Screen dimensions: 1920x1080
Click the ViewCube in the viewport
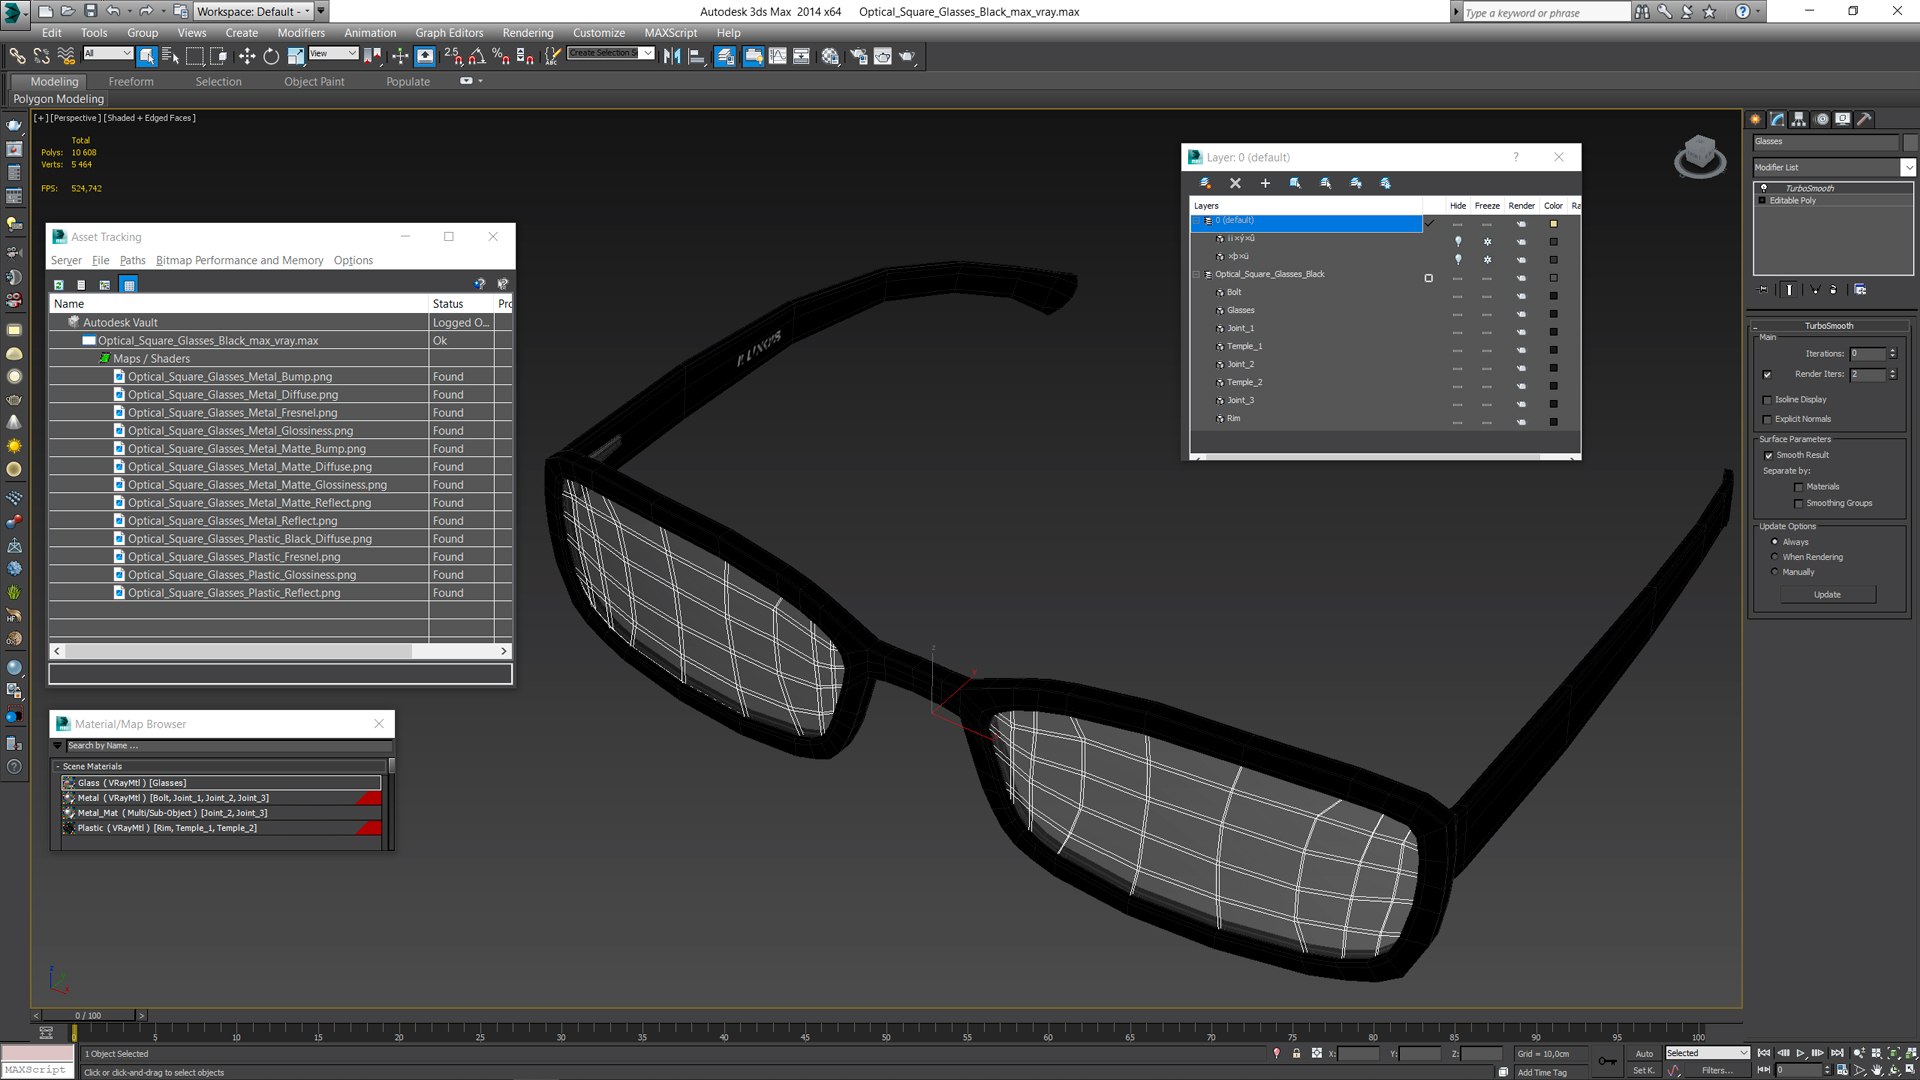pos(1700,157)
